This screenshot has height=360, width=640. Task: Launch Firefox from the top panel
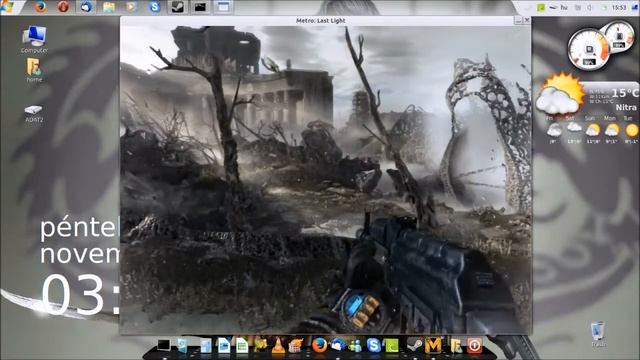point(40,7)
